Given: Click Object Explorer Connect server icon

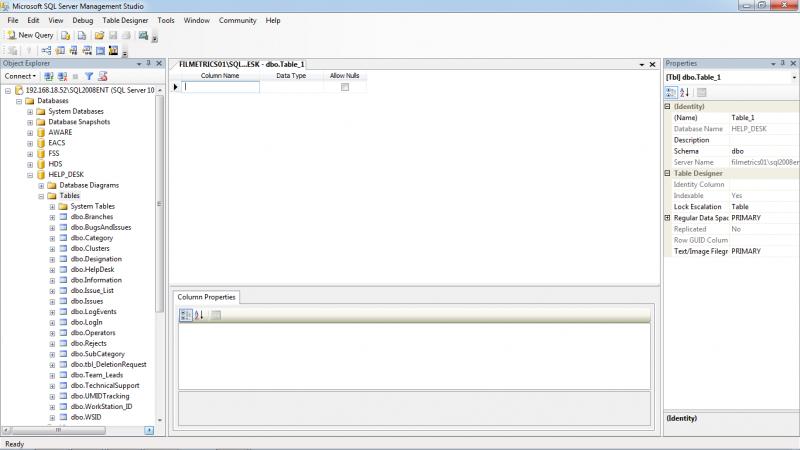Looking at the screenshot, I should click(x=49, y=76).
